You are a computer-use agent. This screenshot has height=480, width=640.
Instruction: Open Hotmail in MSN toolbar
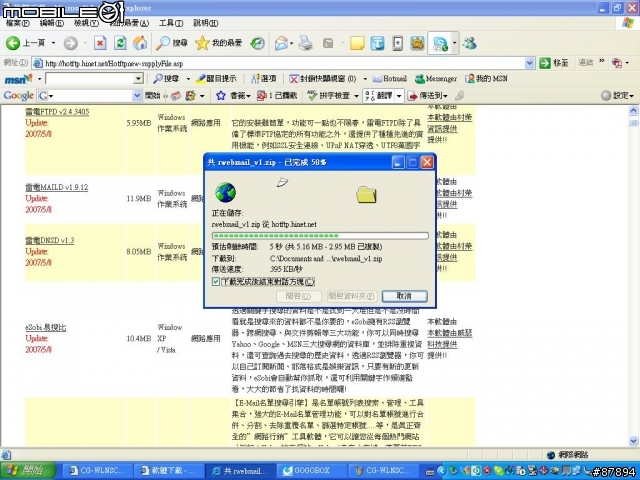tap(389, 78)
